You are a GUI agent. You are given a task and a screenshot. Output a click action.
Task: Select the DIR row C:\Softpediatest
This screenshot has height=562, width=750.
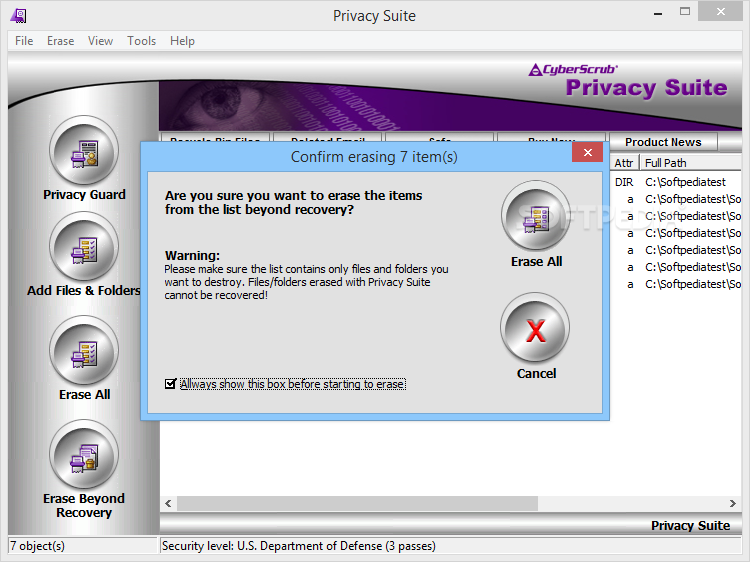(x=675, y=182)
